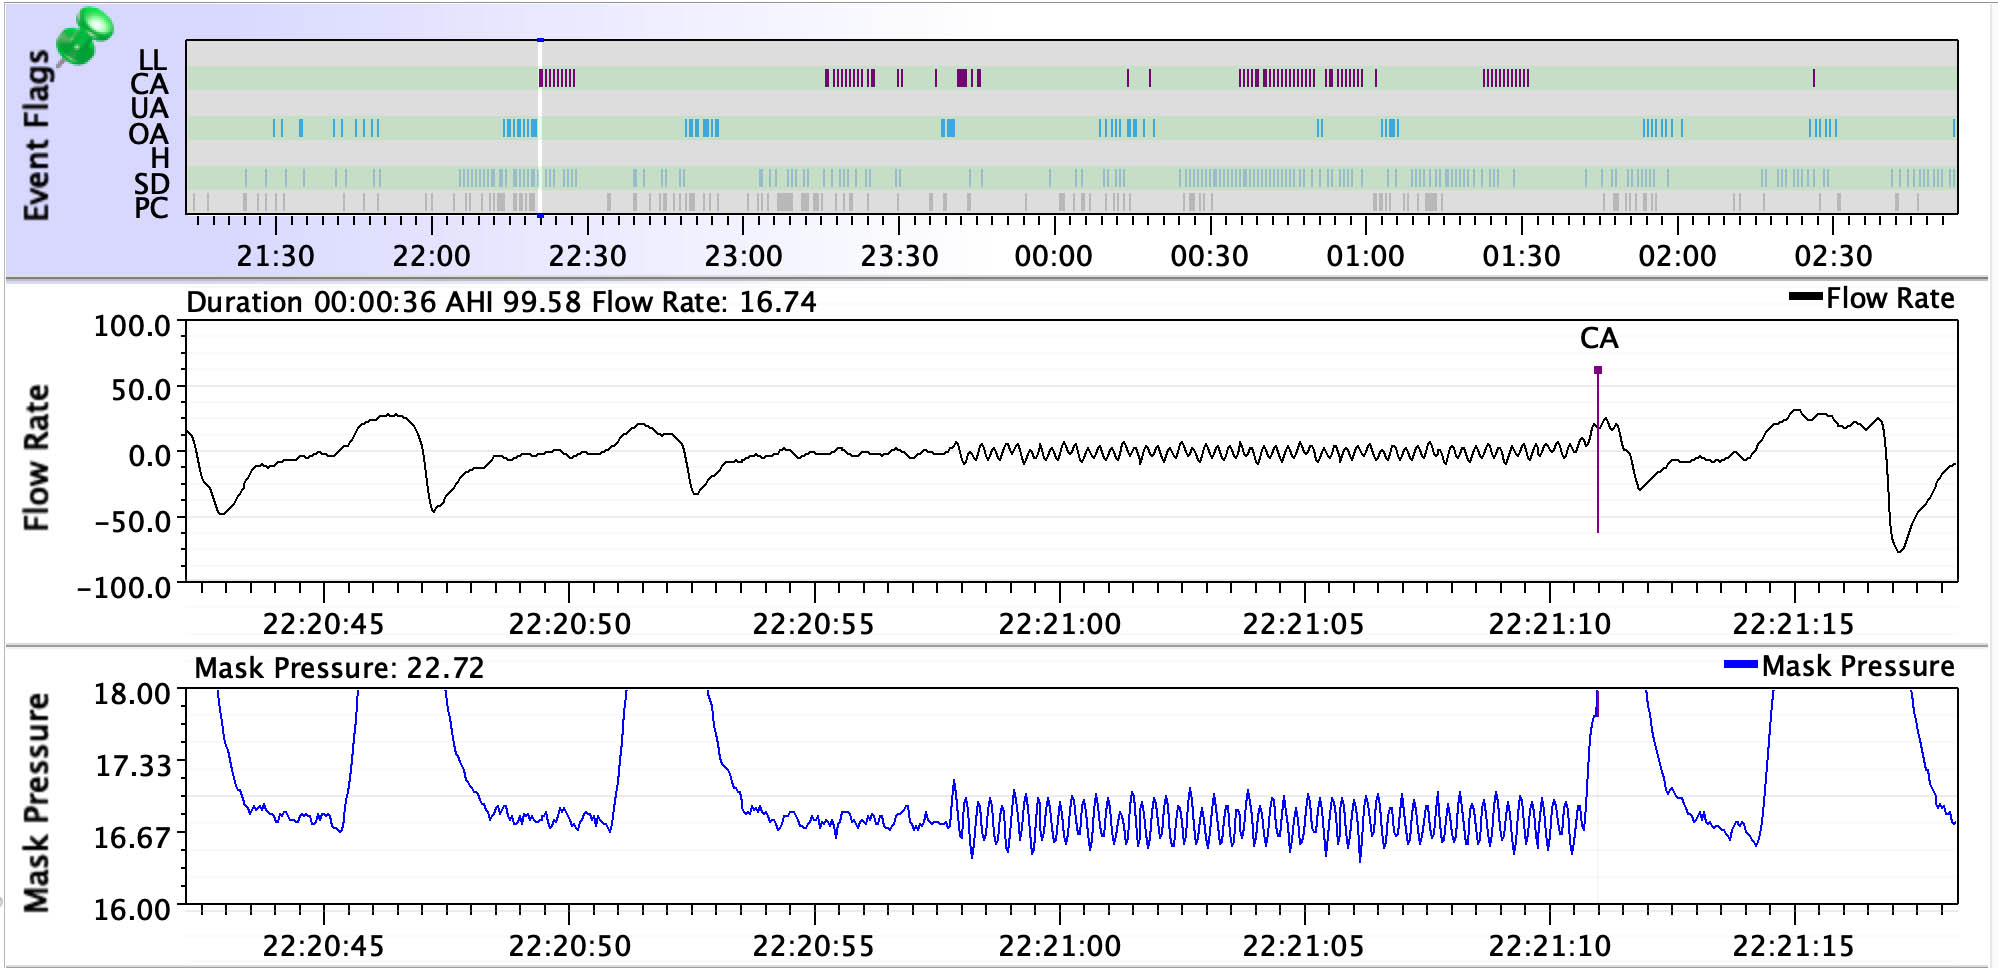The width and height of the screenshot is (1998, 968).
Task: Click the CA row label in Event Flags
Action: tap(150, 84)
